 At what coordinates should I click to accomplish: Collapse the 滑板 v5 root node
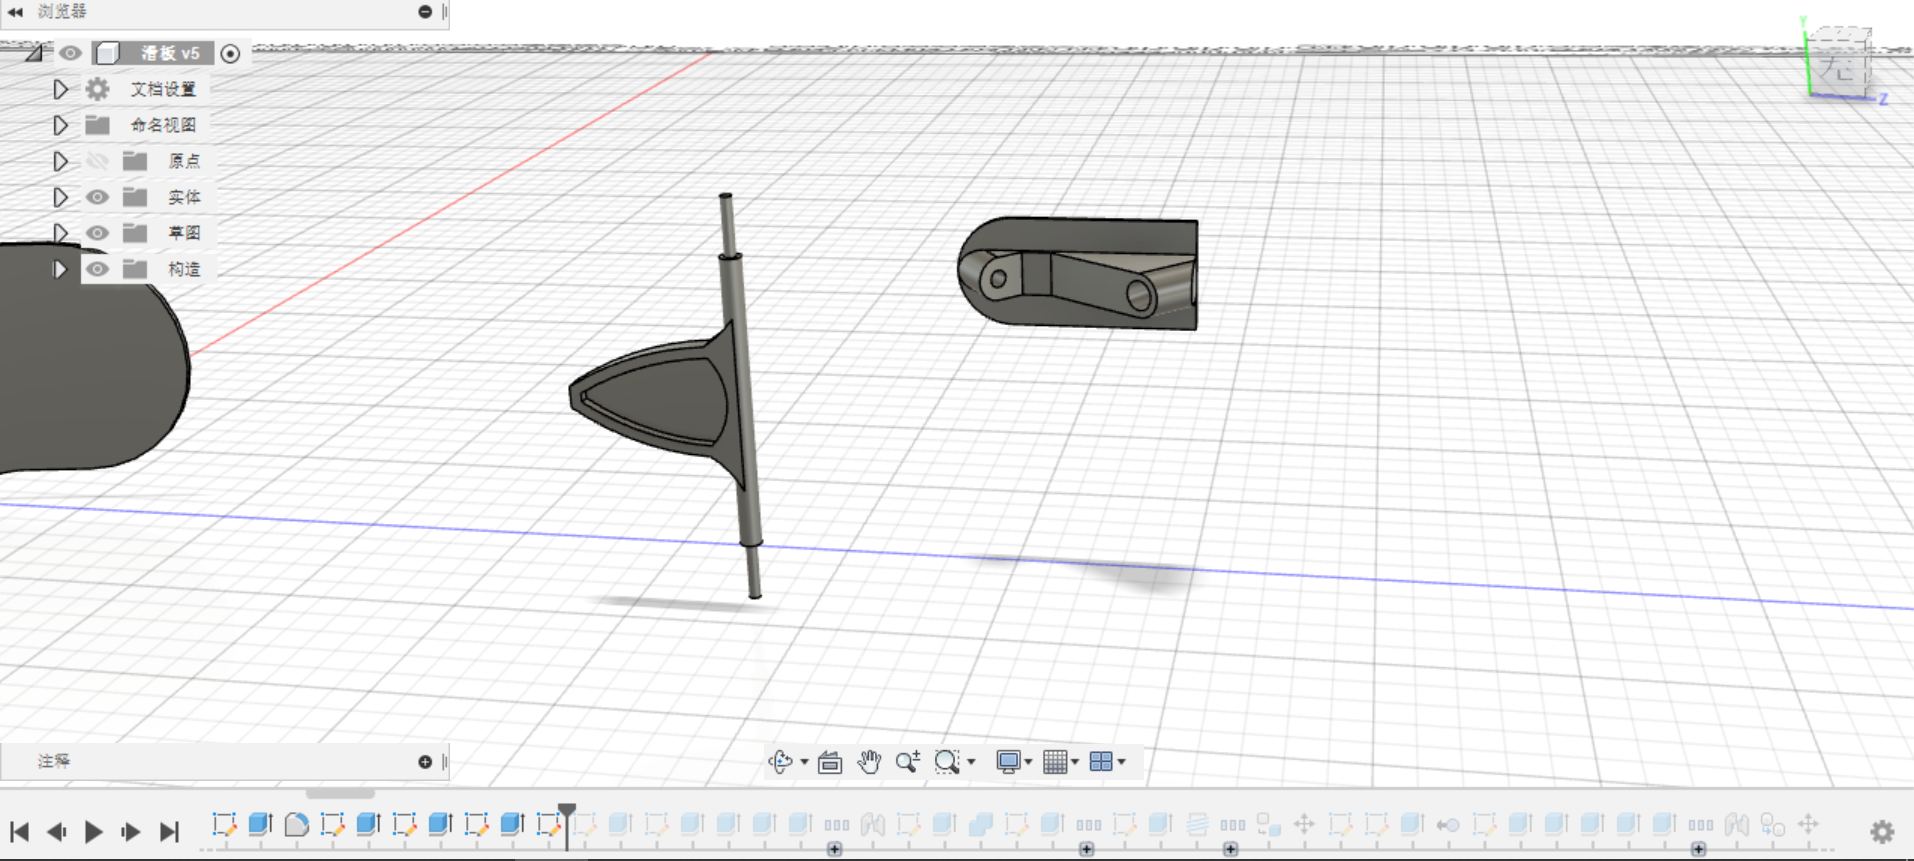pos(35,53)
